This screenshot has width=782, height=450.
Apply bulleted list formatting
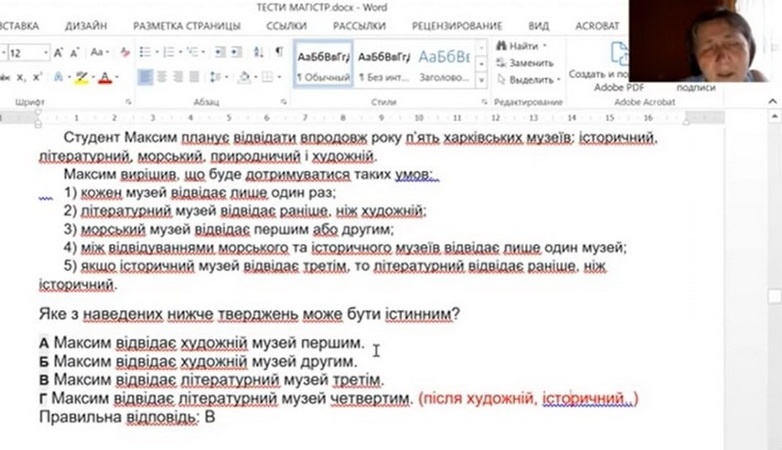click(x=146, y=52)
